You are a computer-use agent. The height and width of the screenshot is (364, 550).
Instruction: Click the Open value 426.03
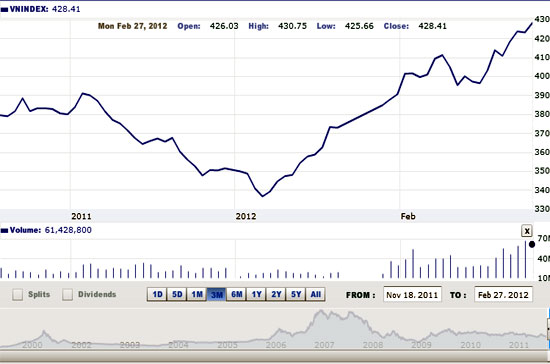click(224, 26)
